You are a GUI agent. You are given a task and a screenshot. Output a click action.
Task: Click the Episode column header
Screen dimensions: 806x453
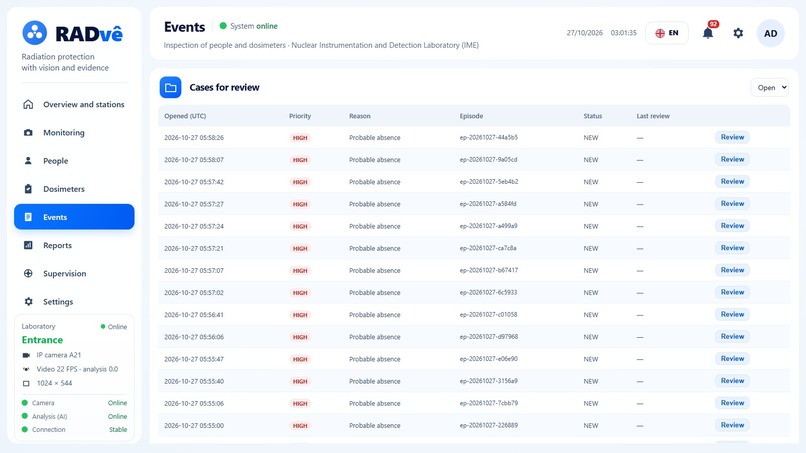[471, 116]
